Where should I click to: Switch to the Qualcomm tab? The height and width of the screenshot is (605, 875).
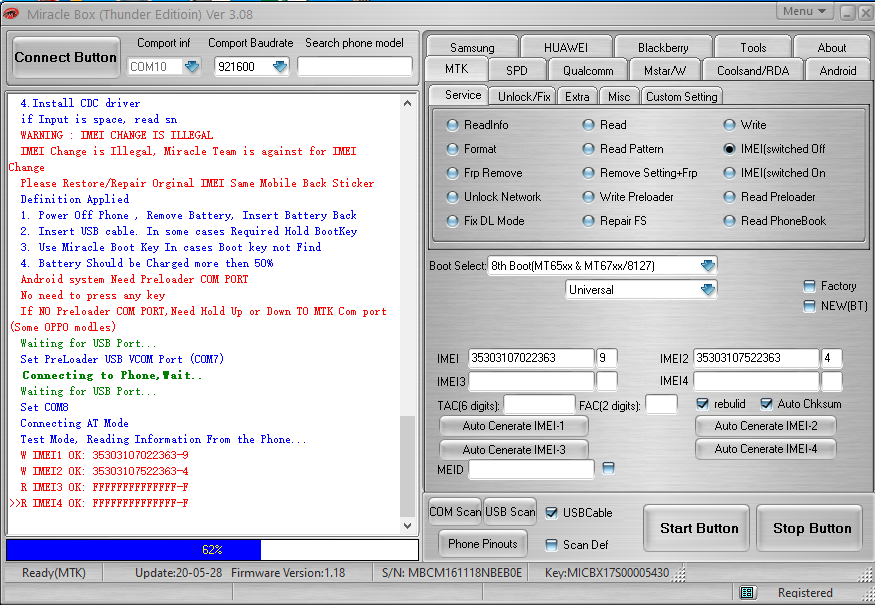click(588, 71)
